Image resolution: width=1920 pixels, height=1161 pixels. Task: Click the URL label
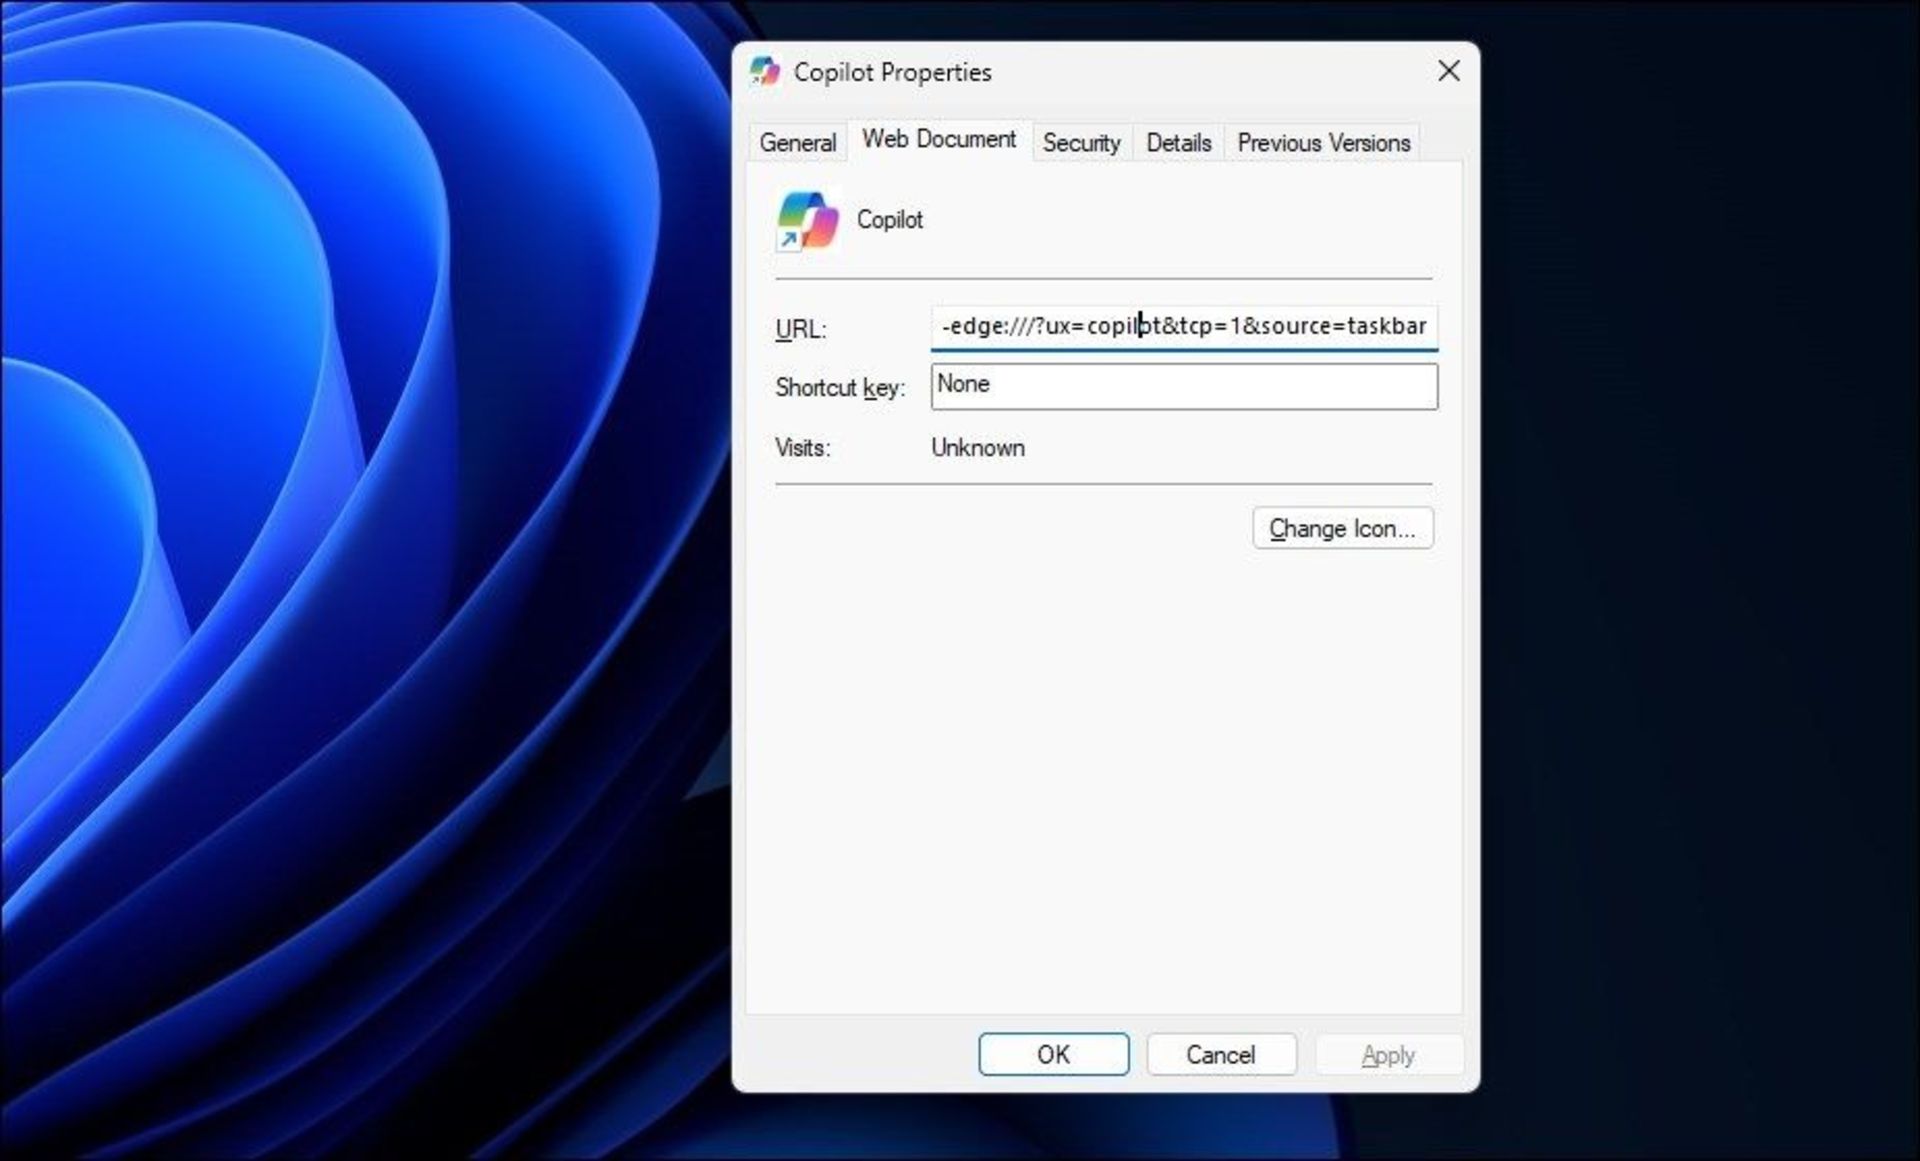[800, 329]
